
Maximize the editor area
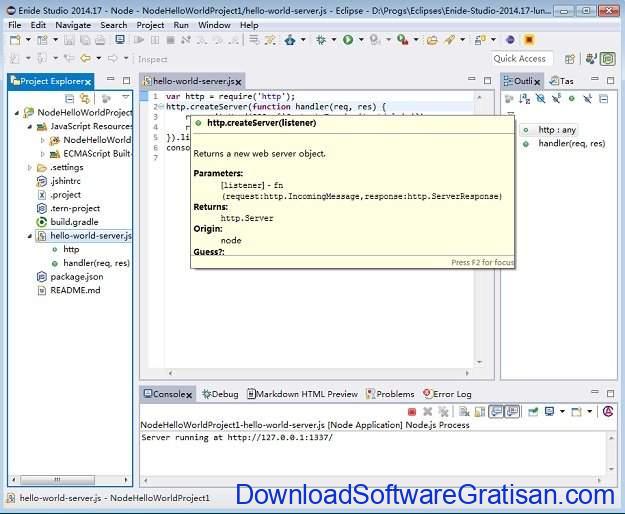[x=487, y=80]
